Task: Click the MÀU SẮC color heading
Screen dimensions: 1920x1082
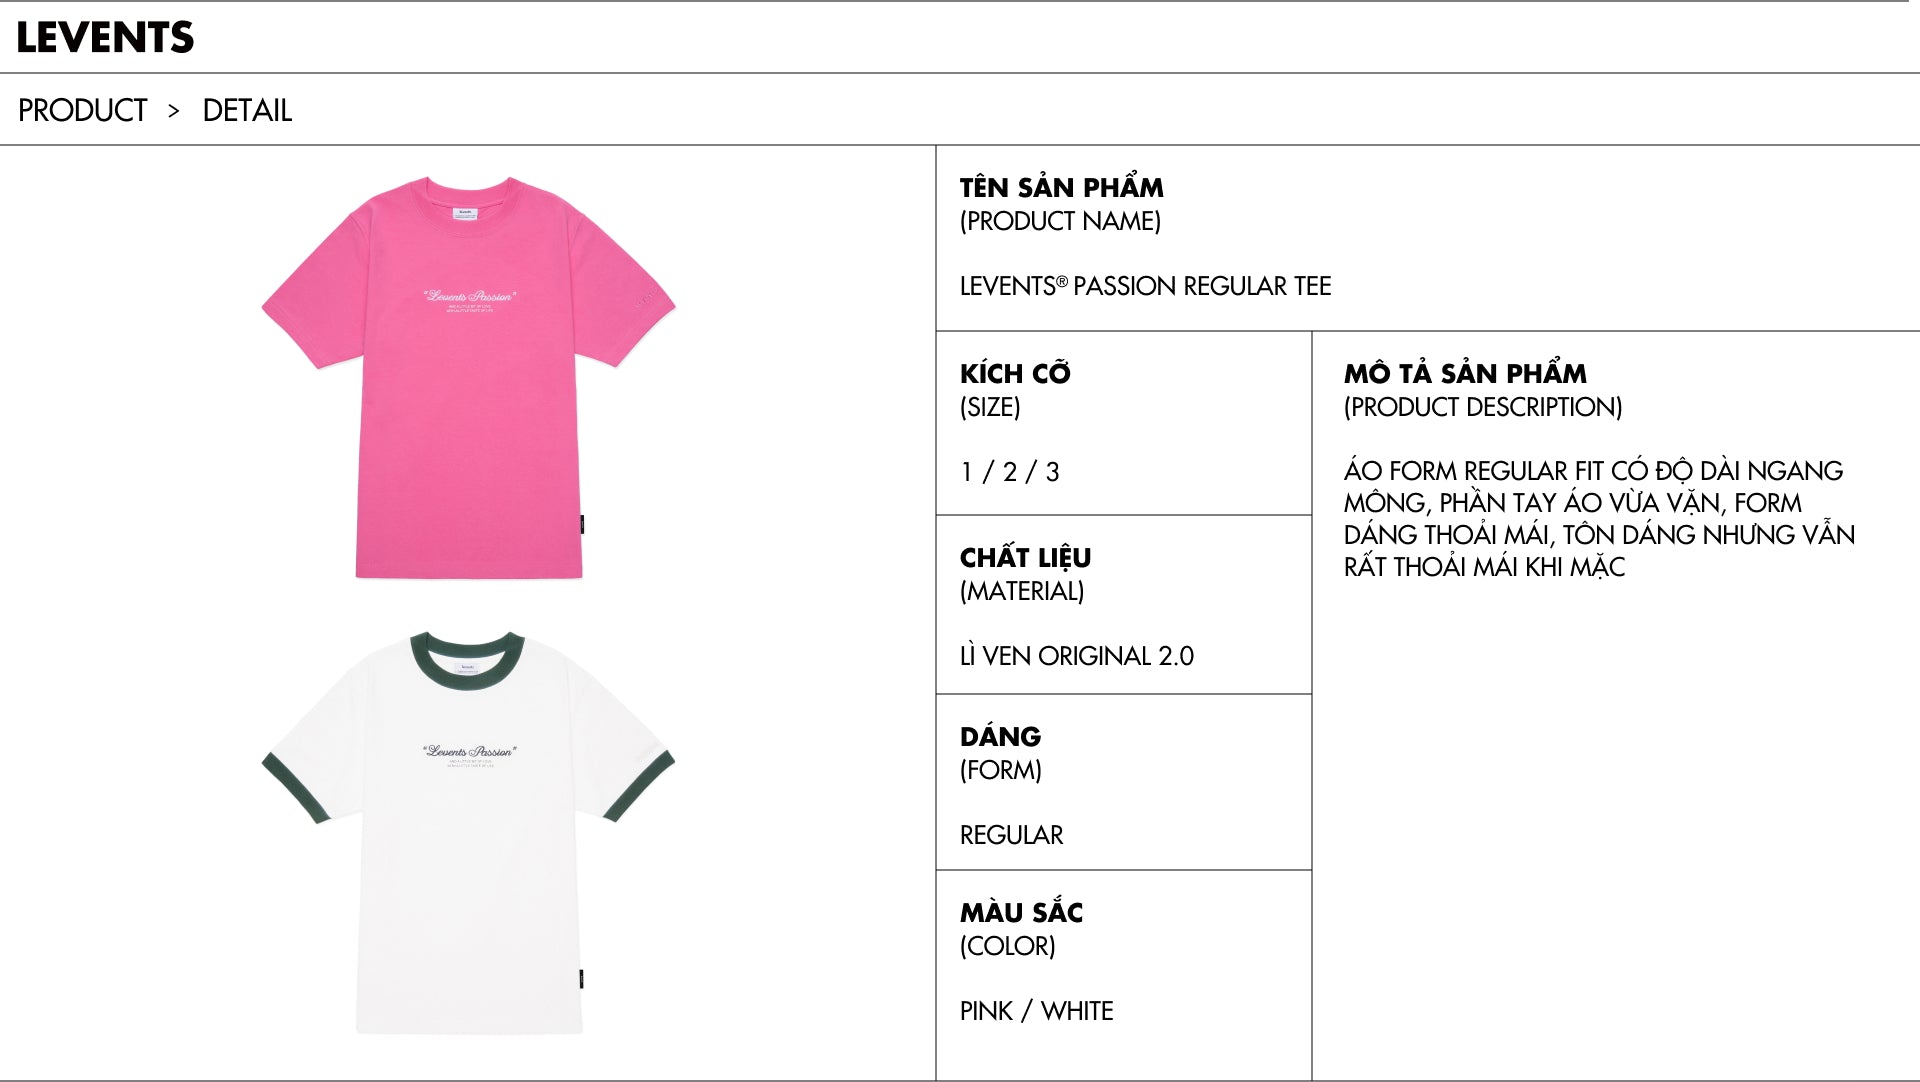Action: click(1021, 912)
